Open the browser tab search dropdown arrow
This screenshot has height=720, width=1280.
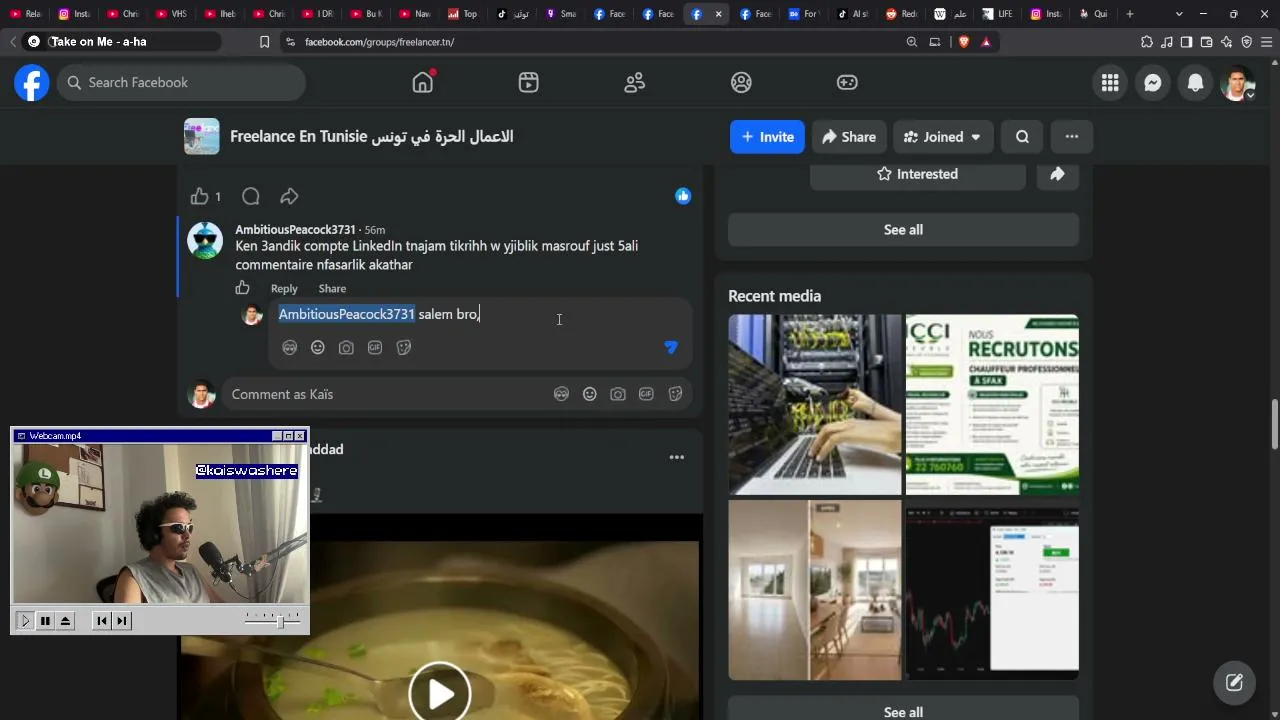1179,14
